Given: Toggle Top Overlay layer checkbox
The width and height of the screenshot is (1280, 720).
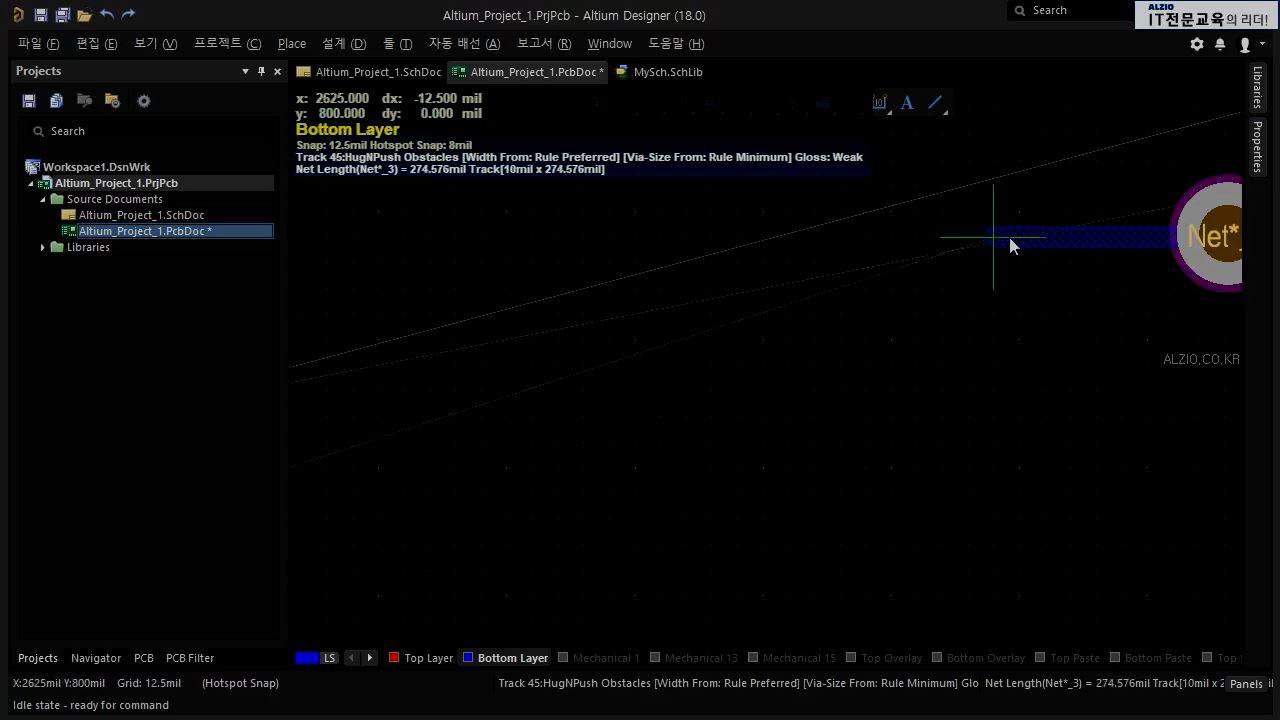Looking at the screenshot, I should click(x=851, y=657).
